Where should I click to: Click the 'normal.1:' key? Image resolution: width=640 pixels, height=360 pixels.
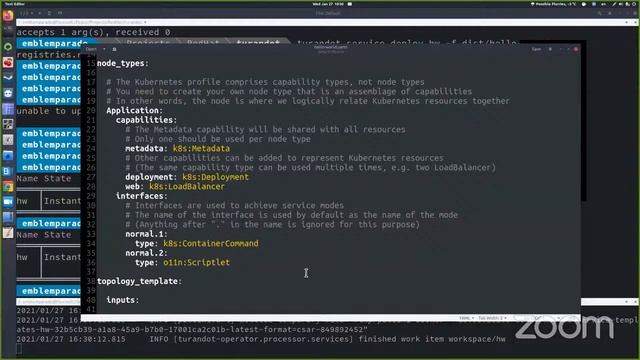147,234
